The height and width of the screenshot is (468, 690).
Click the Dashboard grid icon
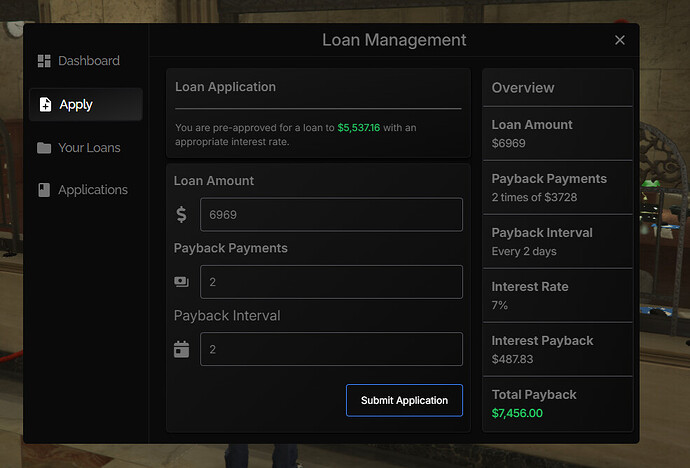coord(44,61)
